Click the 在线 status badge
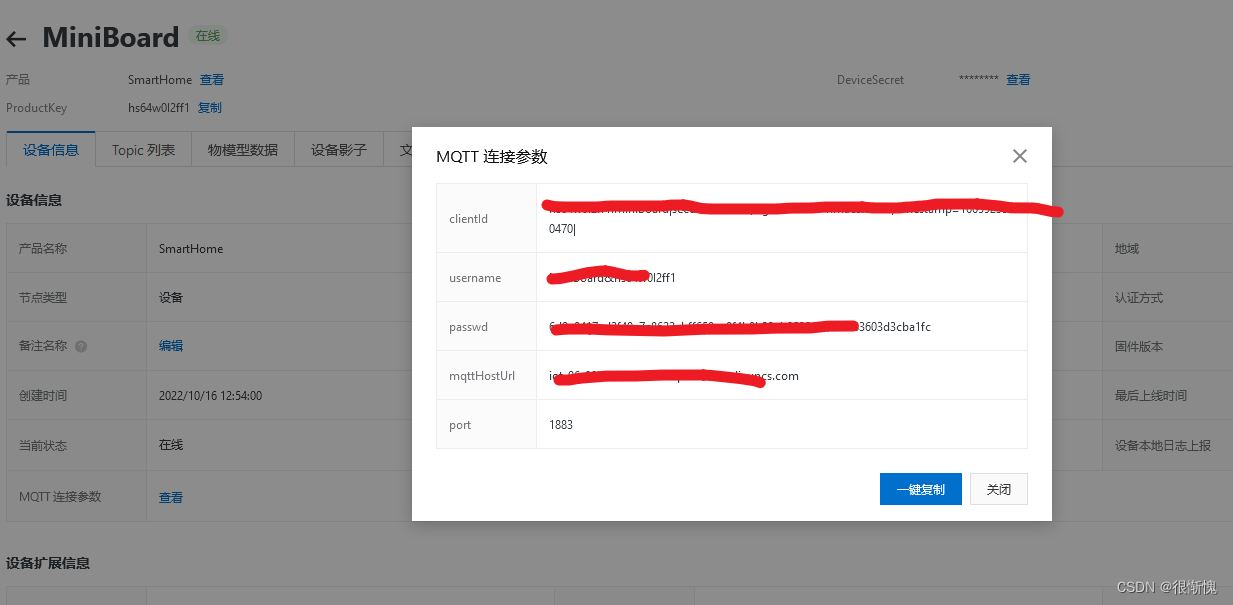This screenshot has width=1233, height=605. pos(206,35)
